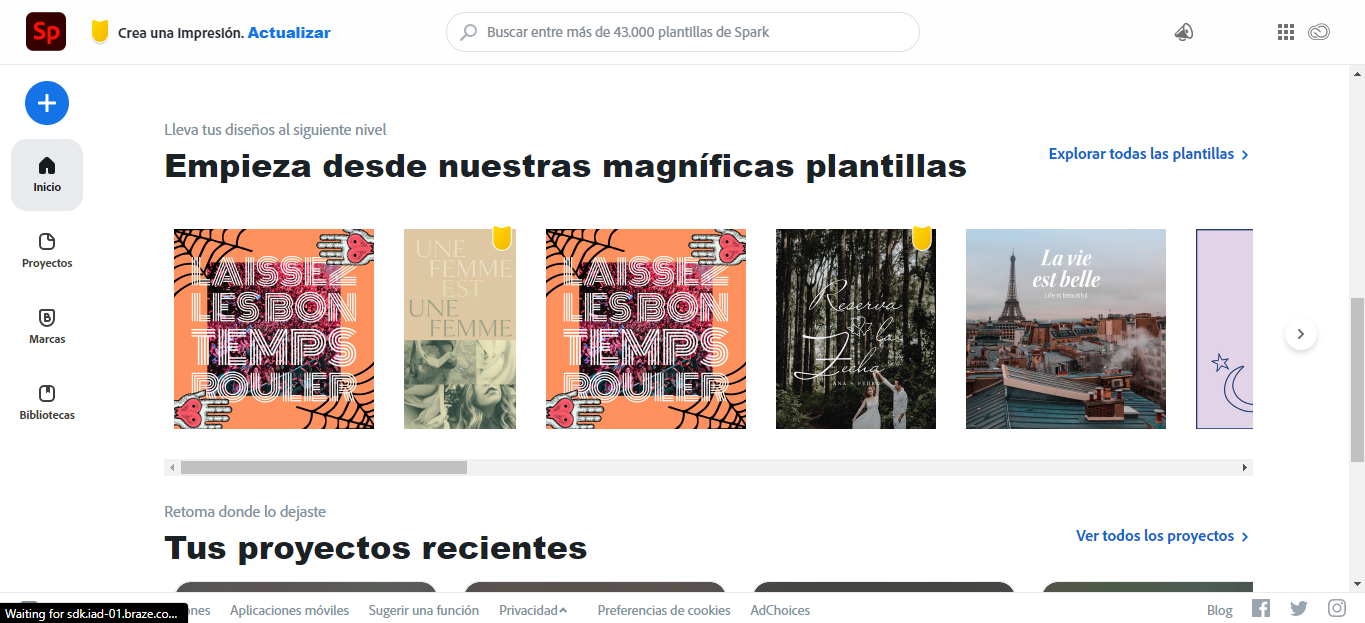Click the blue plus create button

[47, 103]
